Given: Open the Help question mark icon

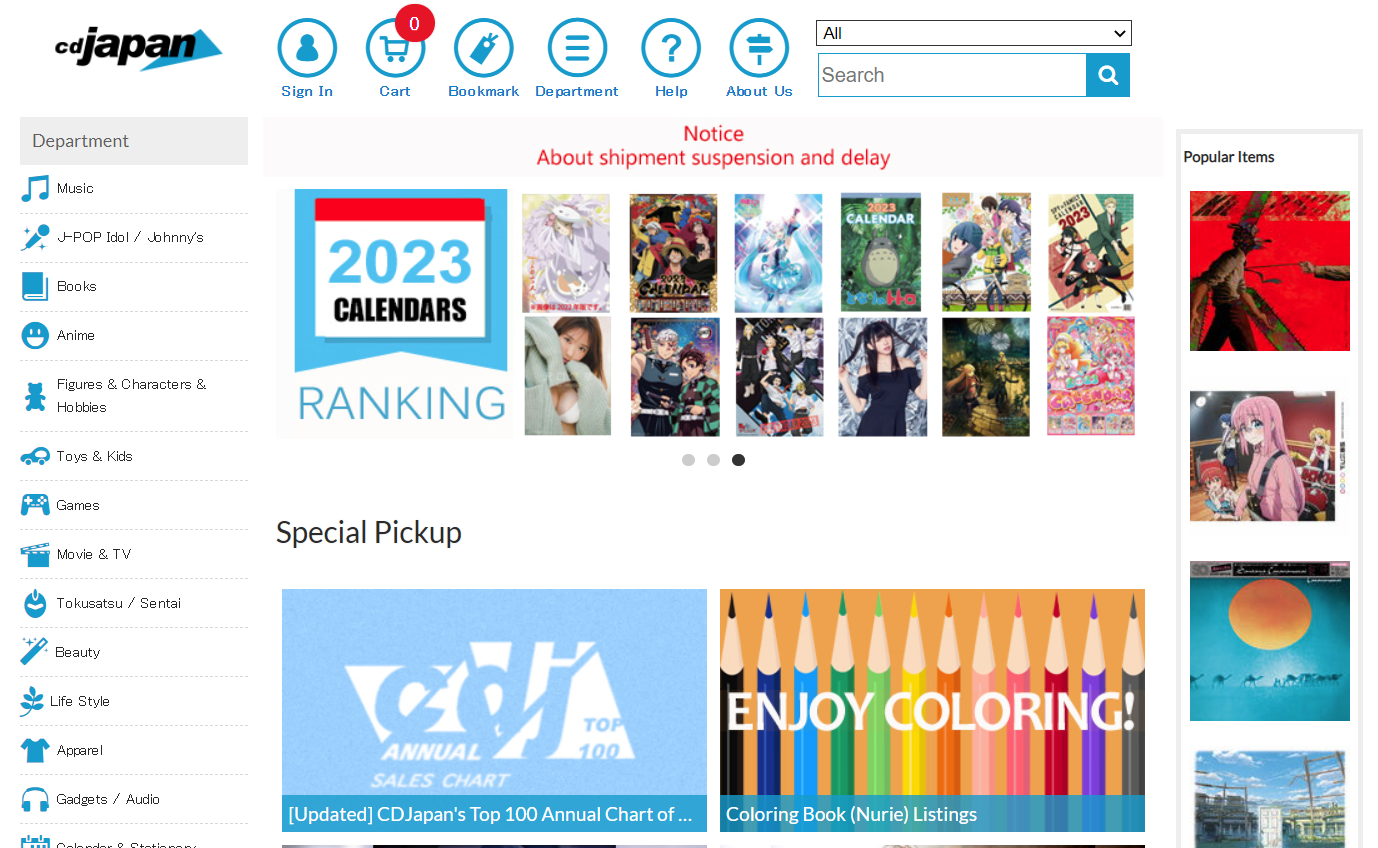Looking at the screenshot, I should 671,48.
